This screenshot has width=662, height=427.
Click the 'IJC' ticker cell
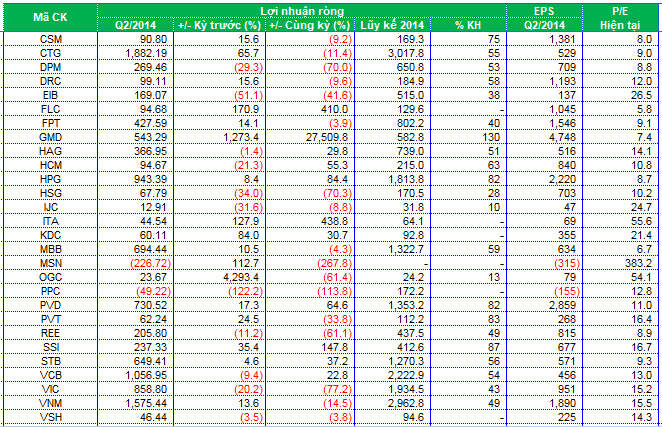coord(50,207)
